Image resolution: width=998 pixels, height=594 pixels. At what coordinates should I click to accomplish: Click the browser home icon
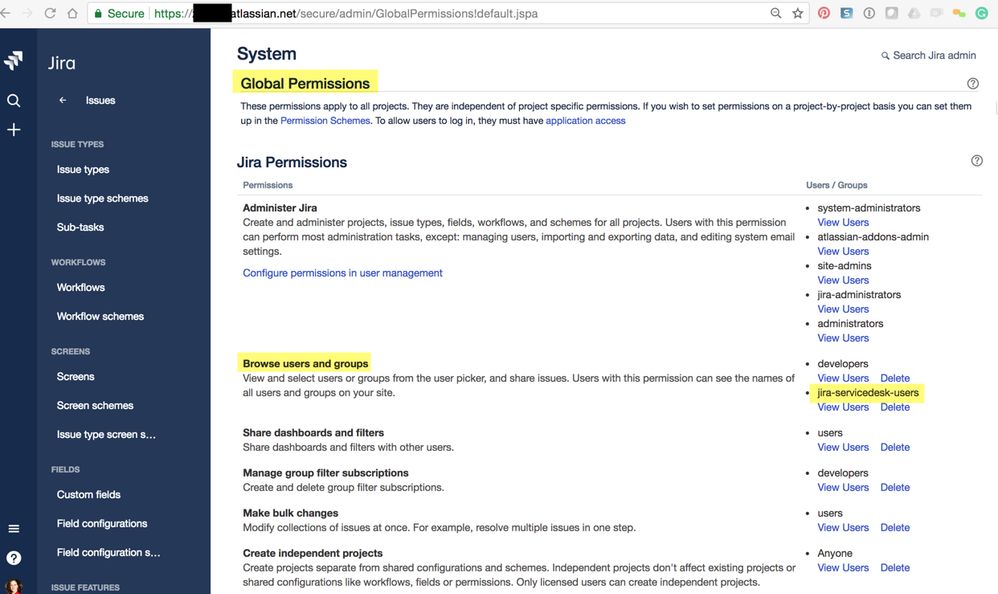[x=72, y=13]
